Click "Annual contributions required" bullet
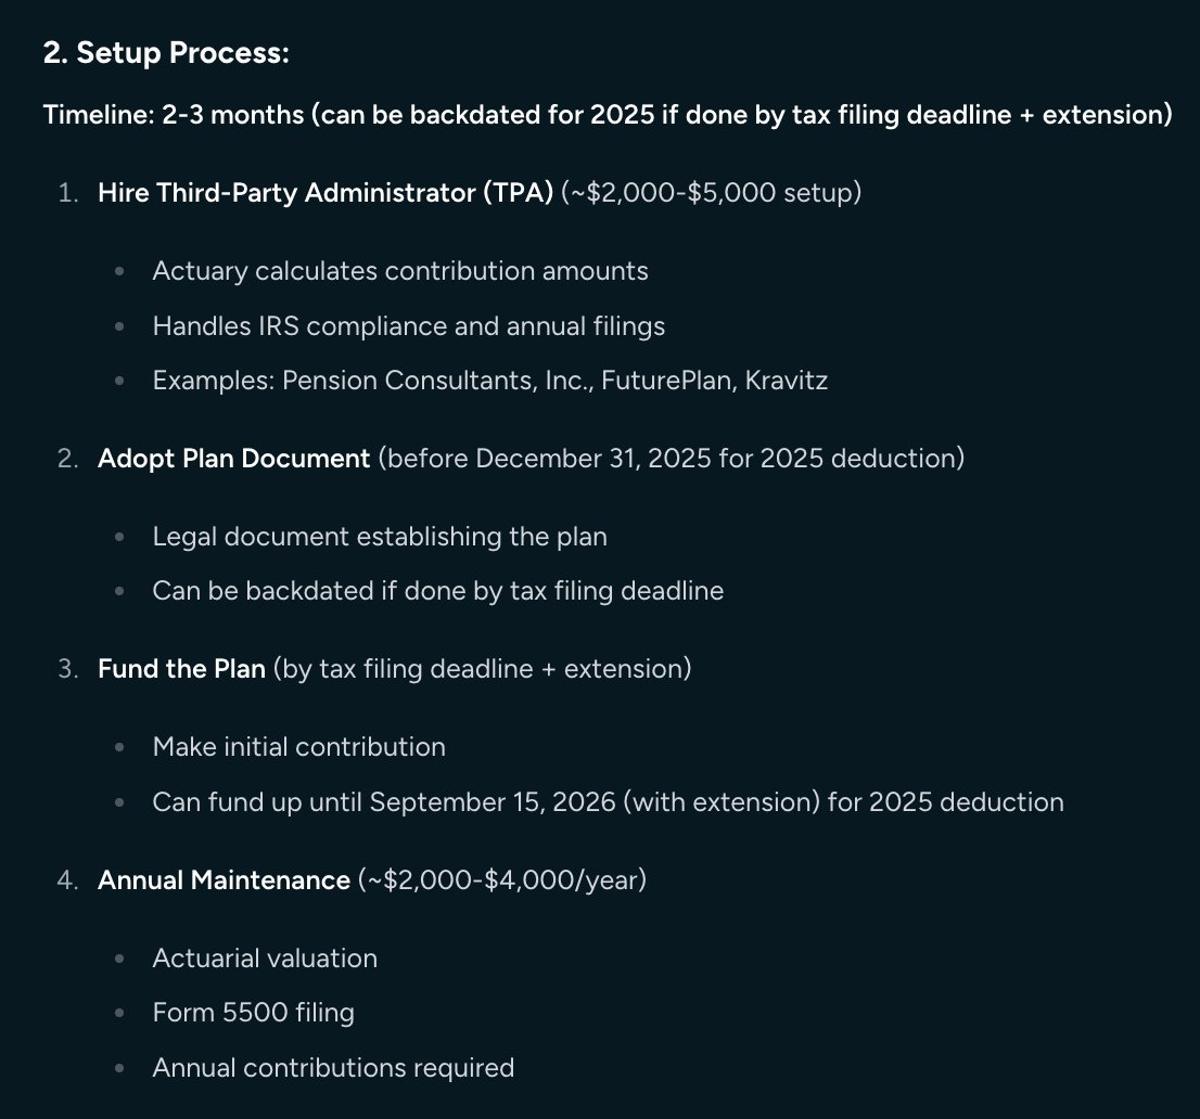 tap(333, 1068)
